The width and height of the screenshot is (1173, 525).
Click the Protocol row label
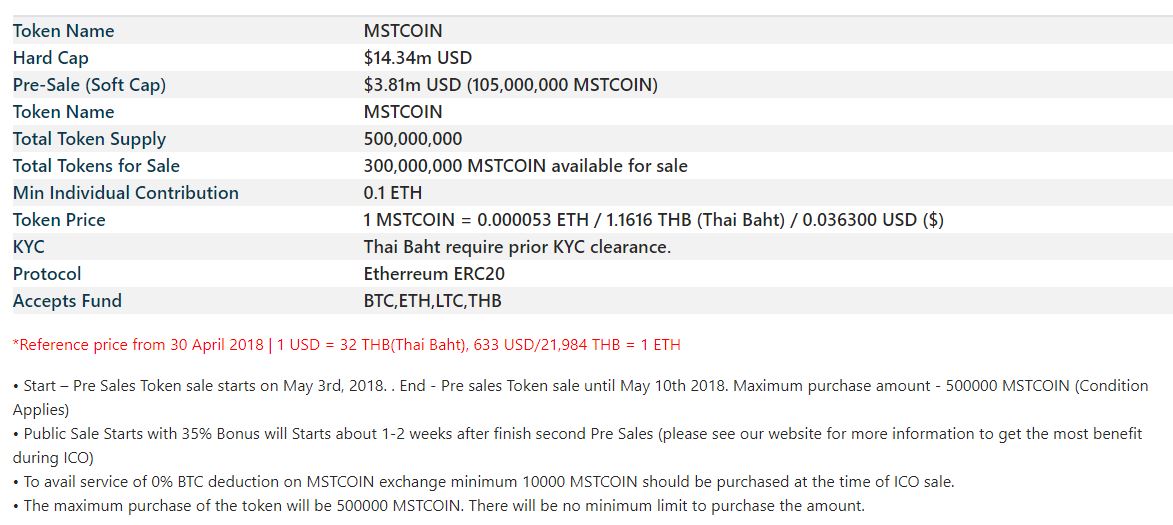tap(47, 274)
